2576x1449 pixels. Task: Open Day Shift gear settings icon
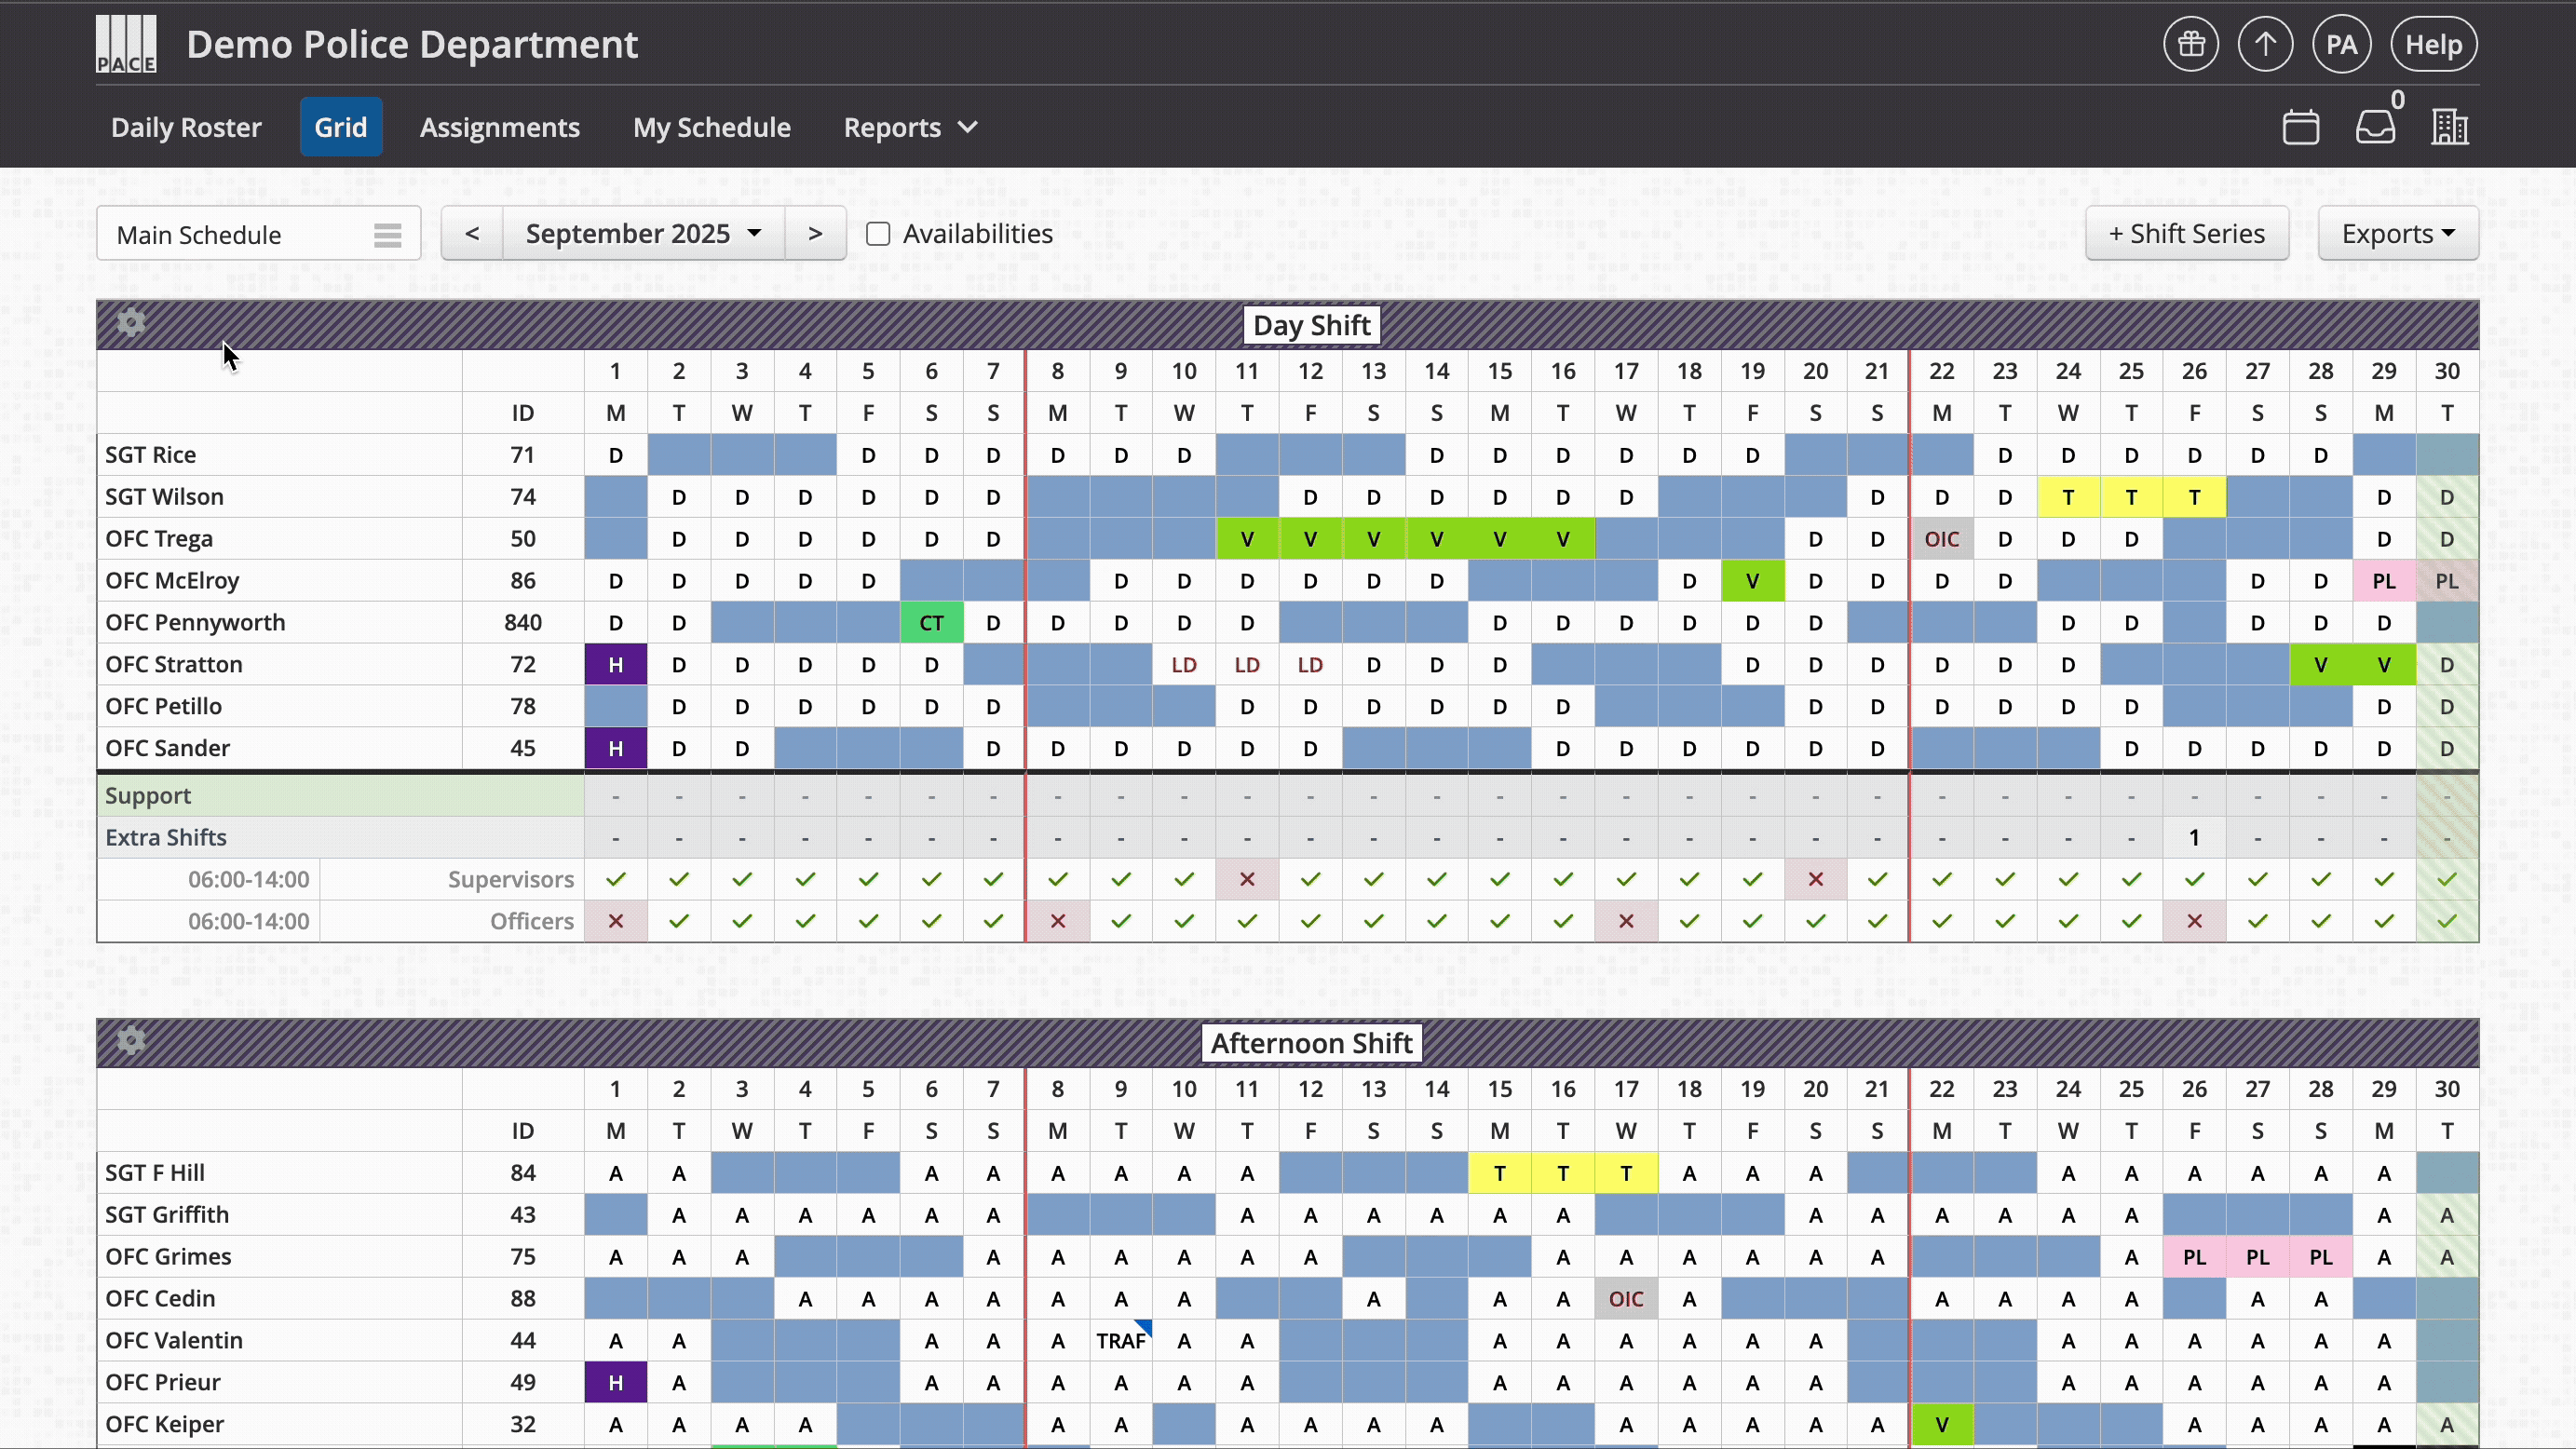(x=131, y=323)
